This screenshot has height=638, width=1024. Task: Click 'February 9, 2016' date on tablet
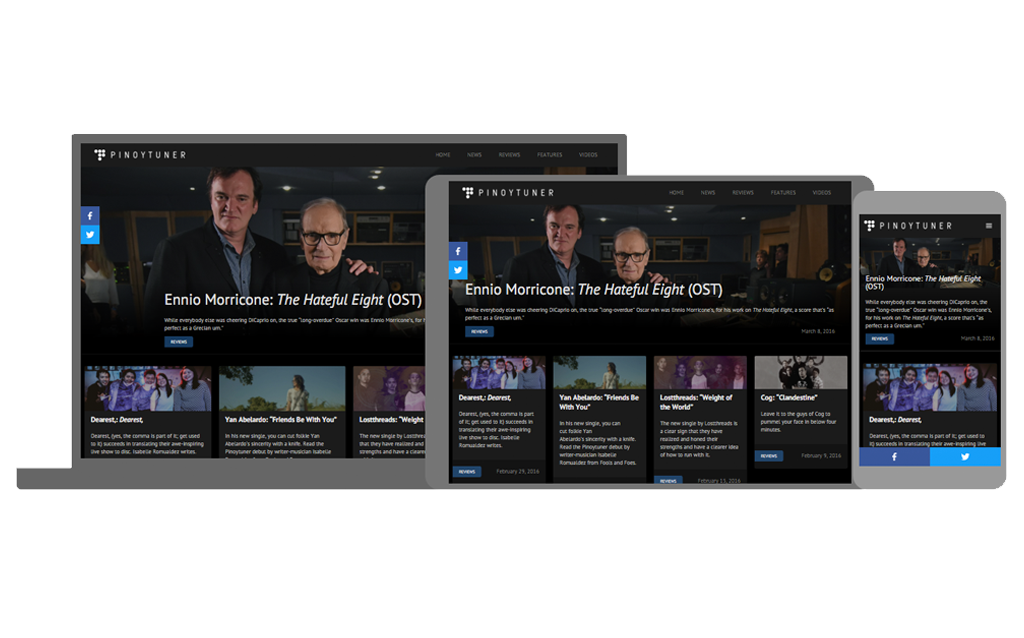pos(822,456)
